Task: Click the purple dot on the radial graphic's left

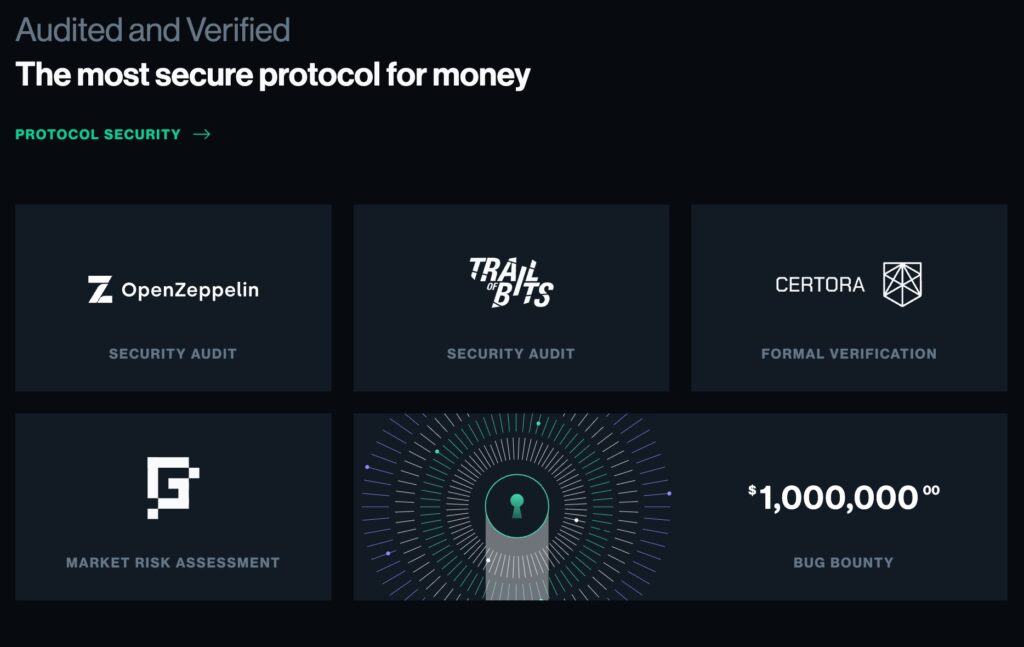Action: click(x=367, y=467)
